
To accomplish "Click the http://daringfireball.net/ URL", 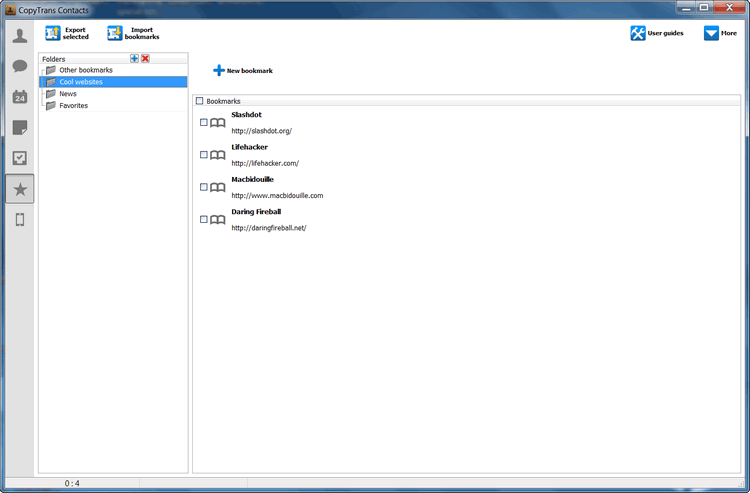I will click(x=269, y=228).
